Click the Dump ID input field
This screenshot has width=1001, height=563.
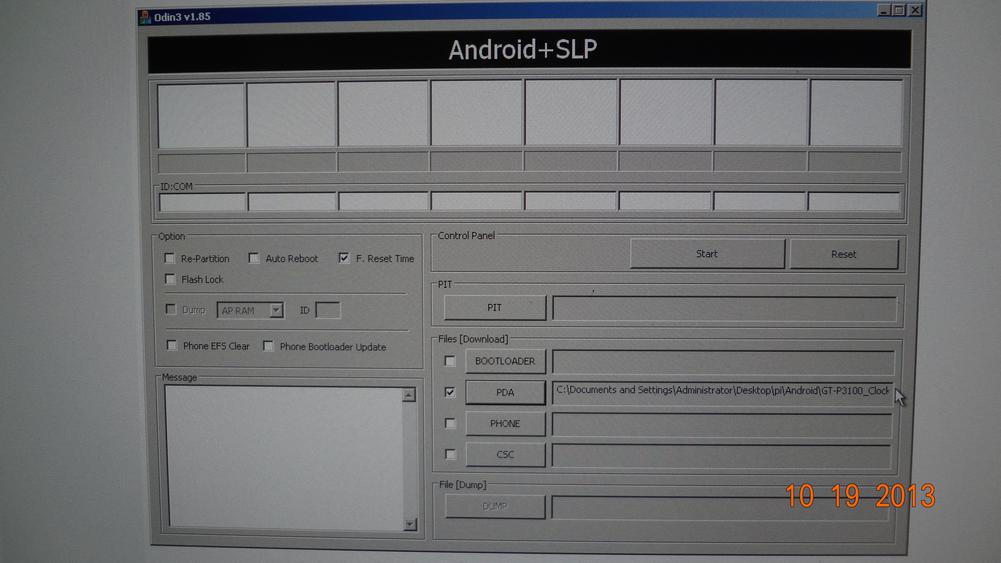[327, 310]
